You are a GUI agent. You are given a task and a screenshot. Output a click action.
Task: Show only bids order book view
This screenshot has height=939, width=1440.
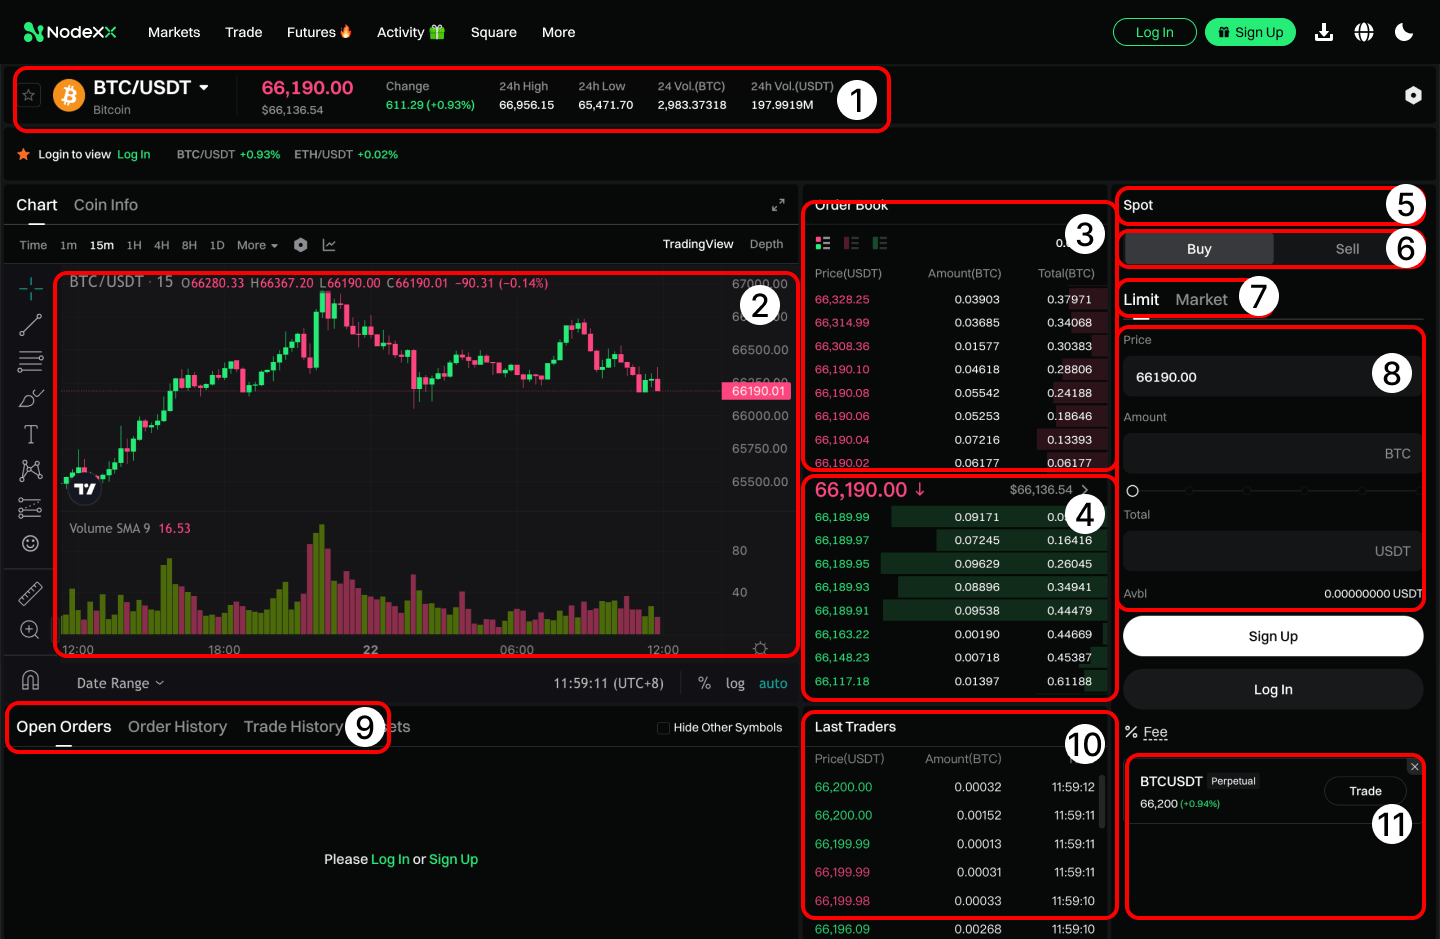(880, 243)
